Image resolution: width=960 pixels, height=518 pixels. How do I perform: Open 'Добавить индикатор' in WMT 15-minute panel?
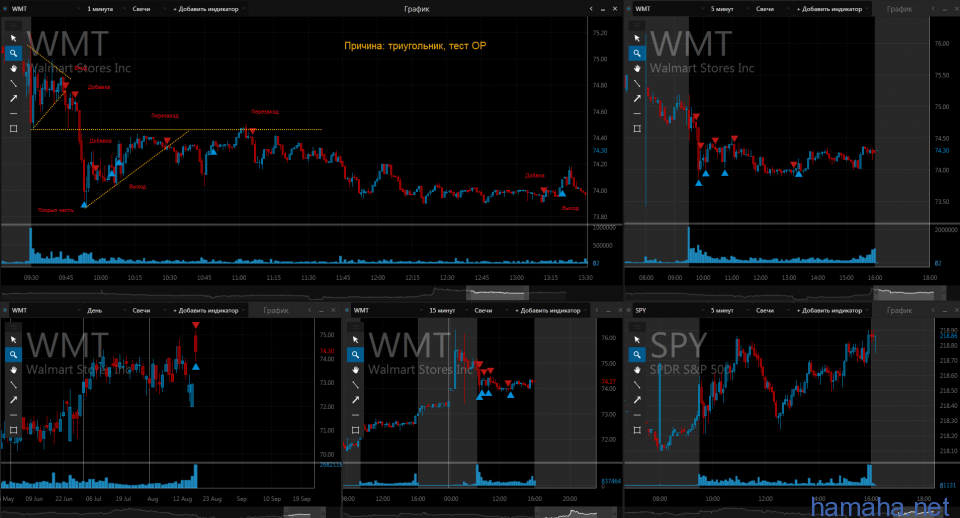pos(550,310)
